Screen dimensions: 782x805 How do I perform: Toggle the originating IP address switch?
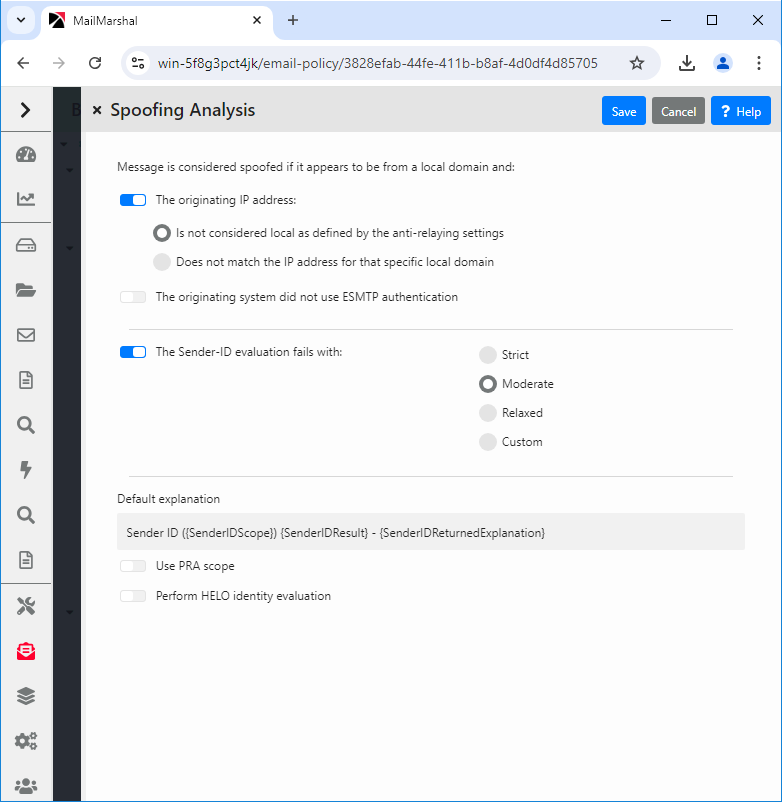tap(133, 200)
